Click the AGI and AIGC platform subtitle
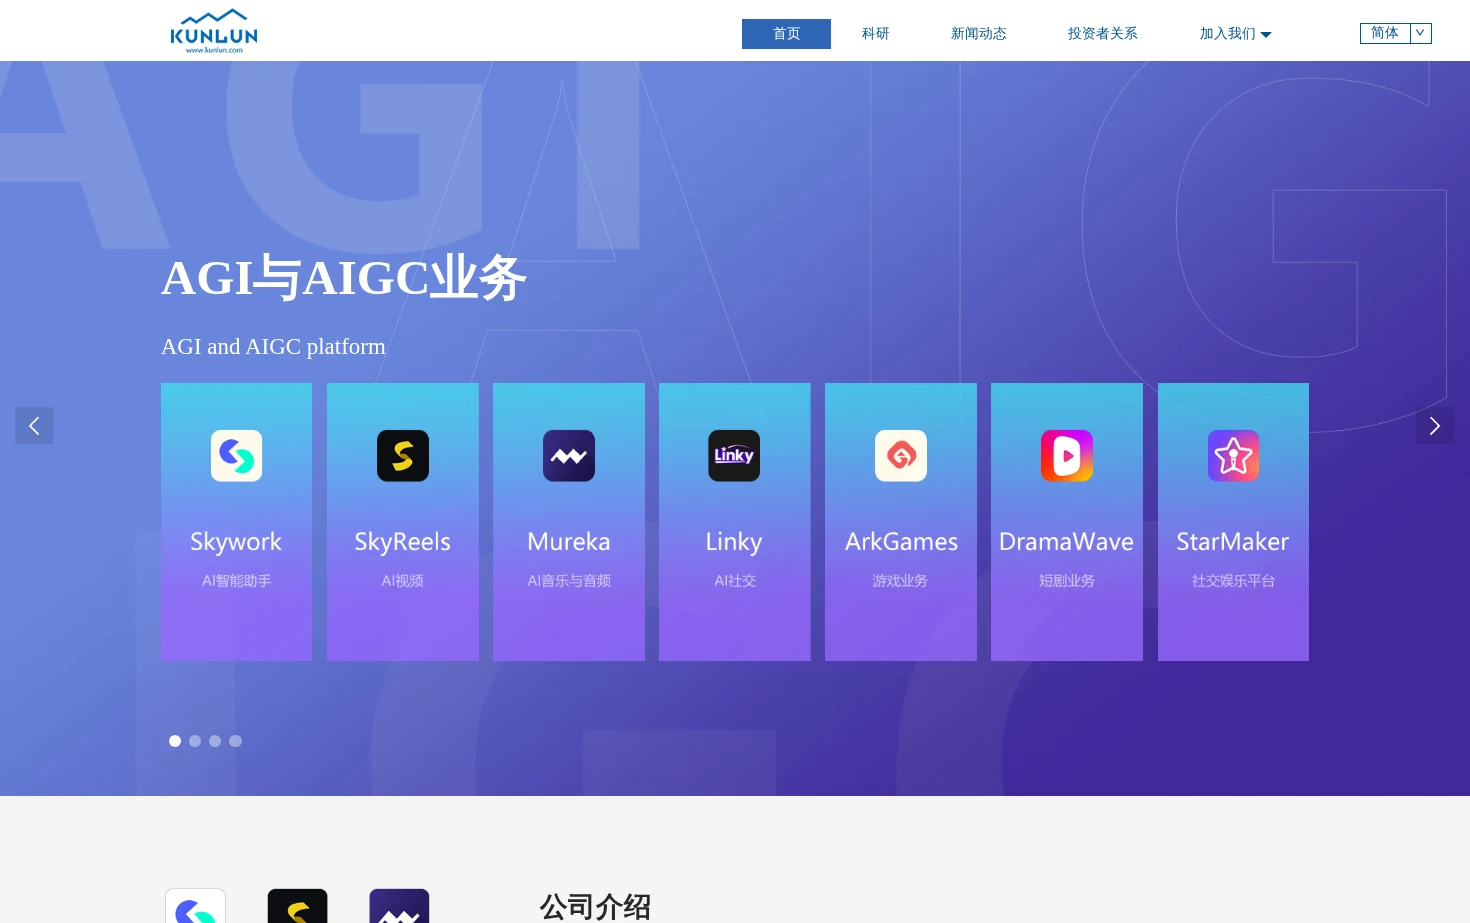The height and width of the screenshot is (923, 1470). [x=273, y=347]
